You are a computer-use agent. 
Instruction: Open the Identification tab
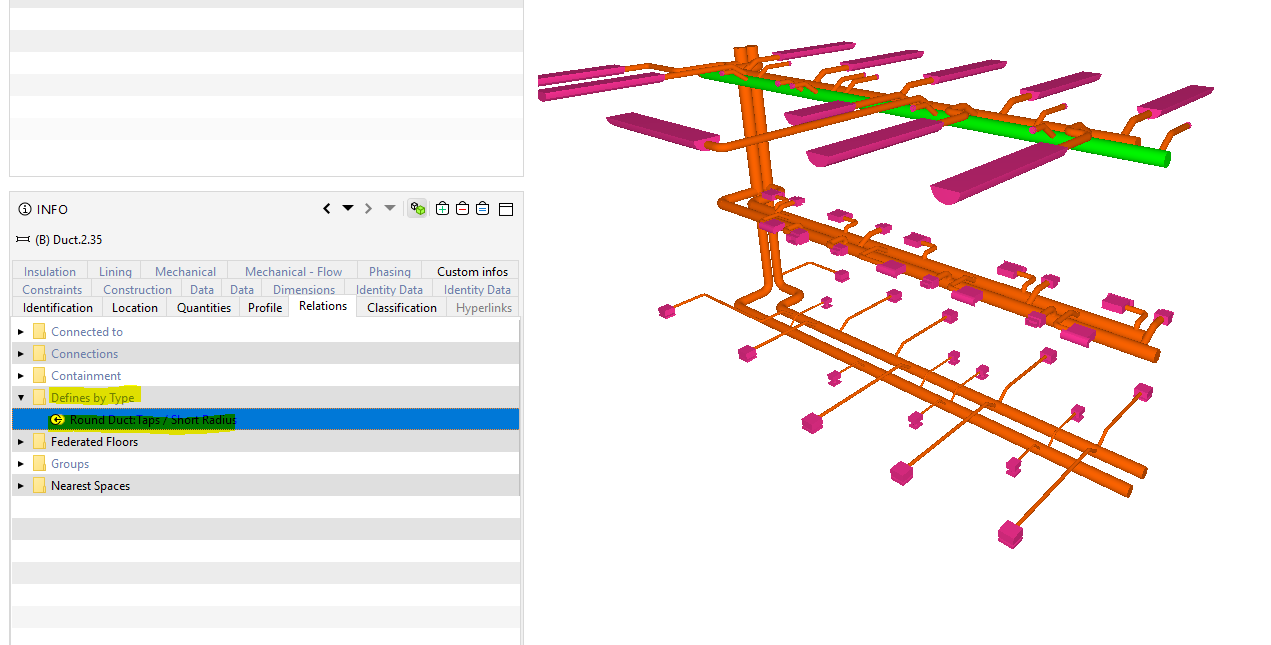point(58,308)
